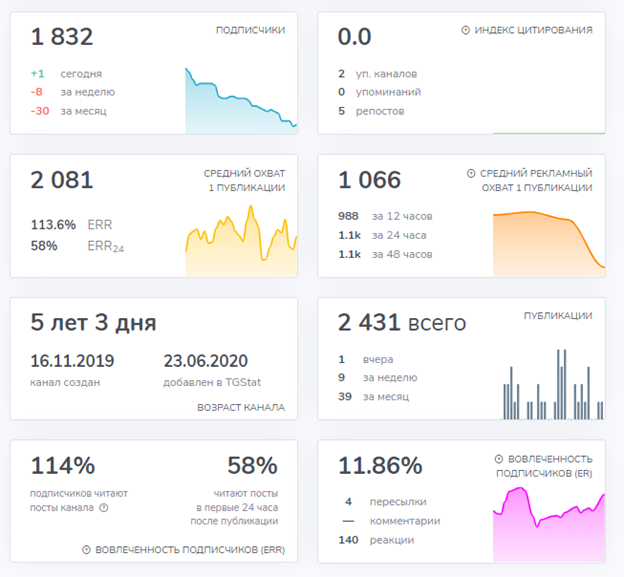The image size is (624, 577).
Task: Click '988' за 12 часов value
Action: 348,216
